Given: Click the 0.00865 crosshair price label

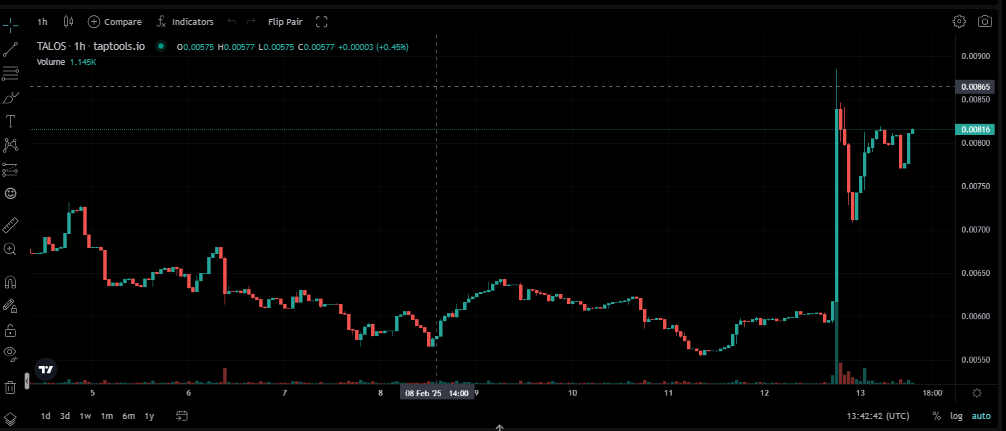Looking at the screenshot, I should (975, 86).
